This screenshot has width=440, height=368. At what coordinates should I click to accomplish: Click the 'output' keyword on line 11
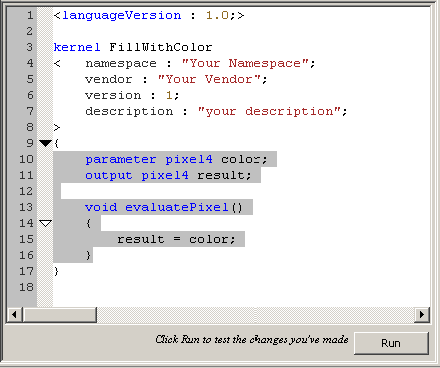(x=109, y=175)
